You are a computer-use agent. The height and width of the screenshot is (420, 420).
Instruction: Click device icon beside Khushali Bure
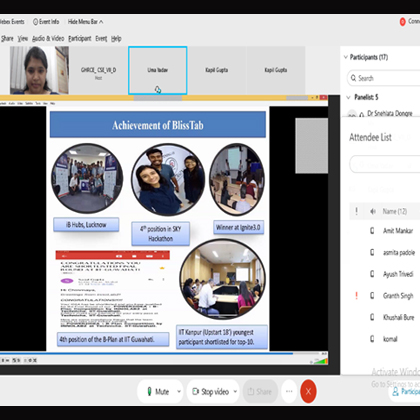pos(372,317)
